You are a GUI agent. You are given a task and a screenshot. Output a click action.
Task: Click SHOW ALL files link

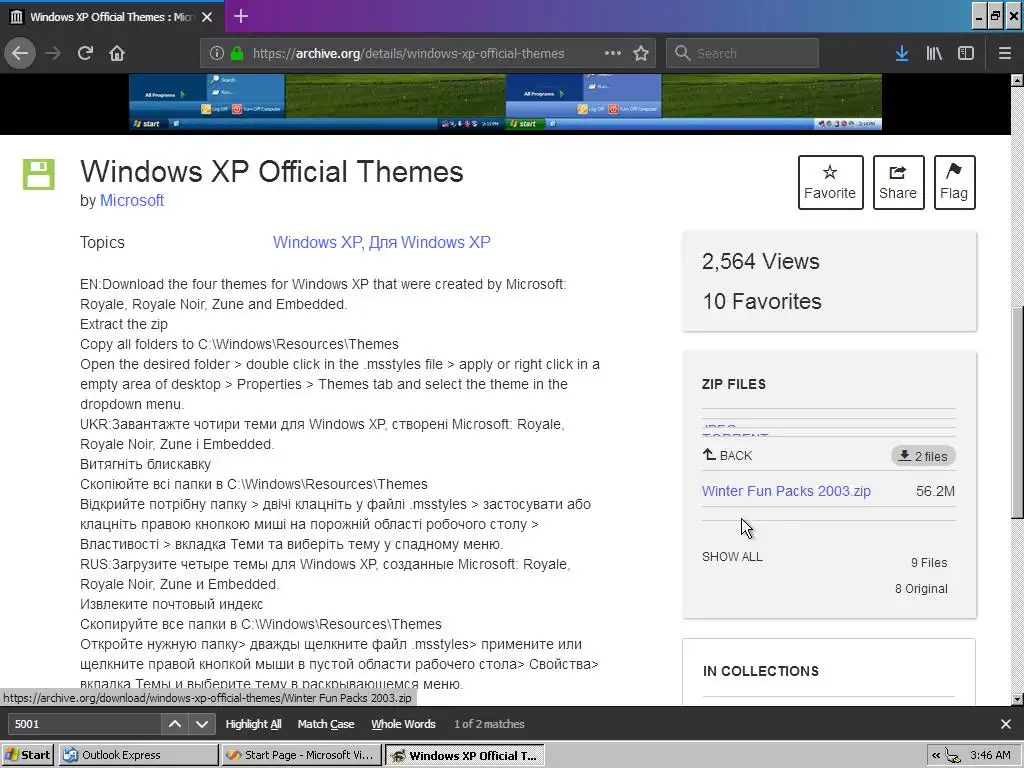[732, 557]
